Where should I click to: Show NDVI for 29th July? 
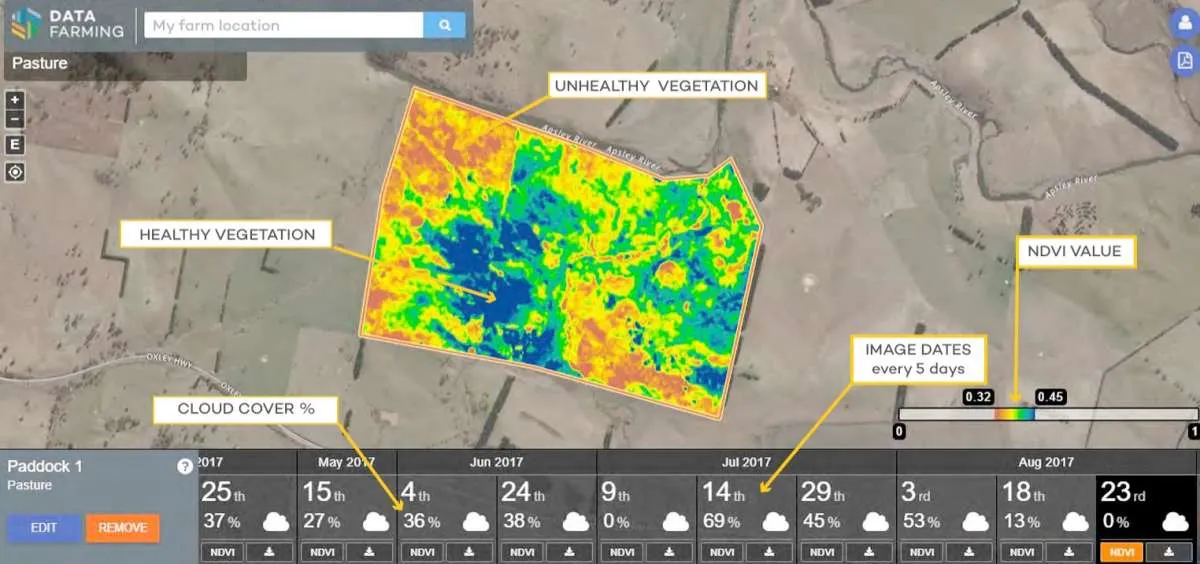tap(821, 552)
